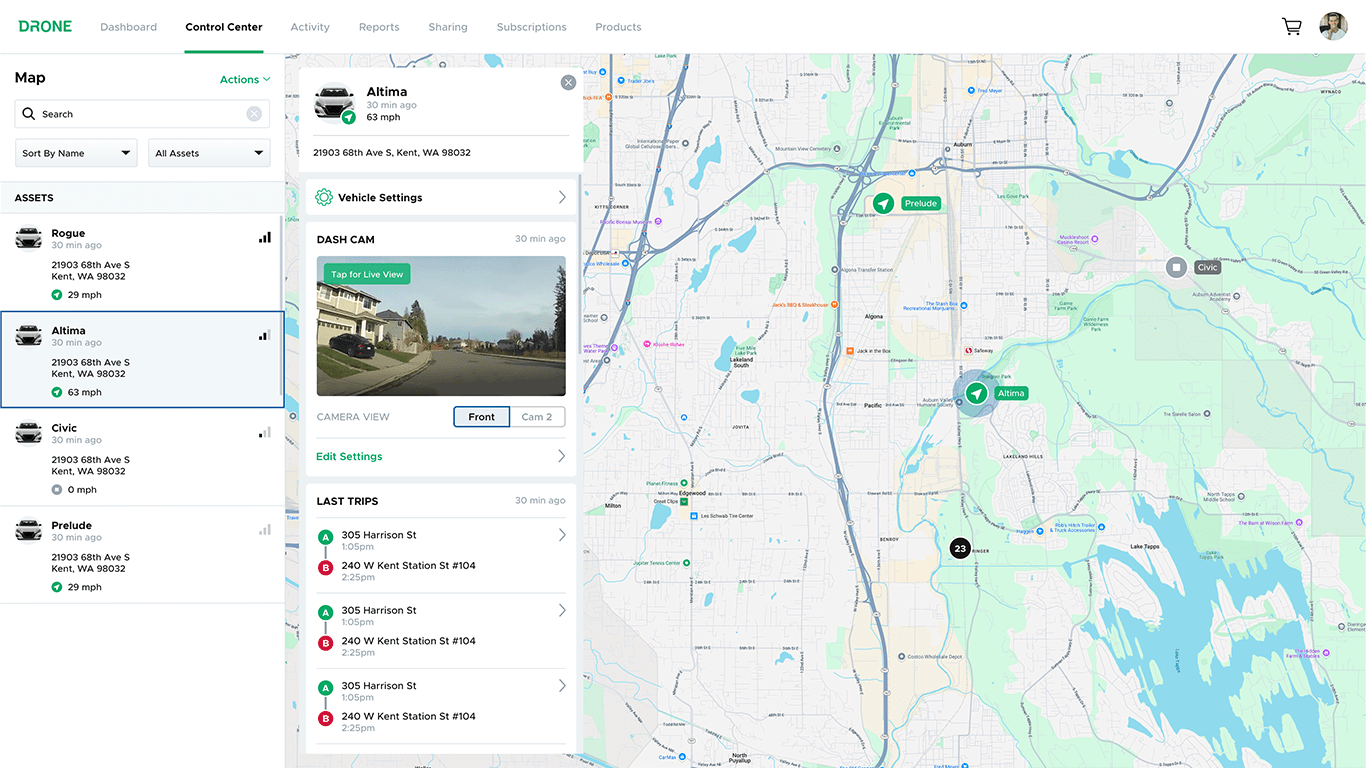1366x768 pixels.
Task: Click the Edit Settings link
Action: tap(349, 456)
